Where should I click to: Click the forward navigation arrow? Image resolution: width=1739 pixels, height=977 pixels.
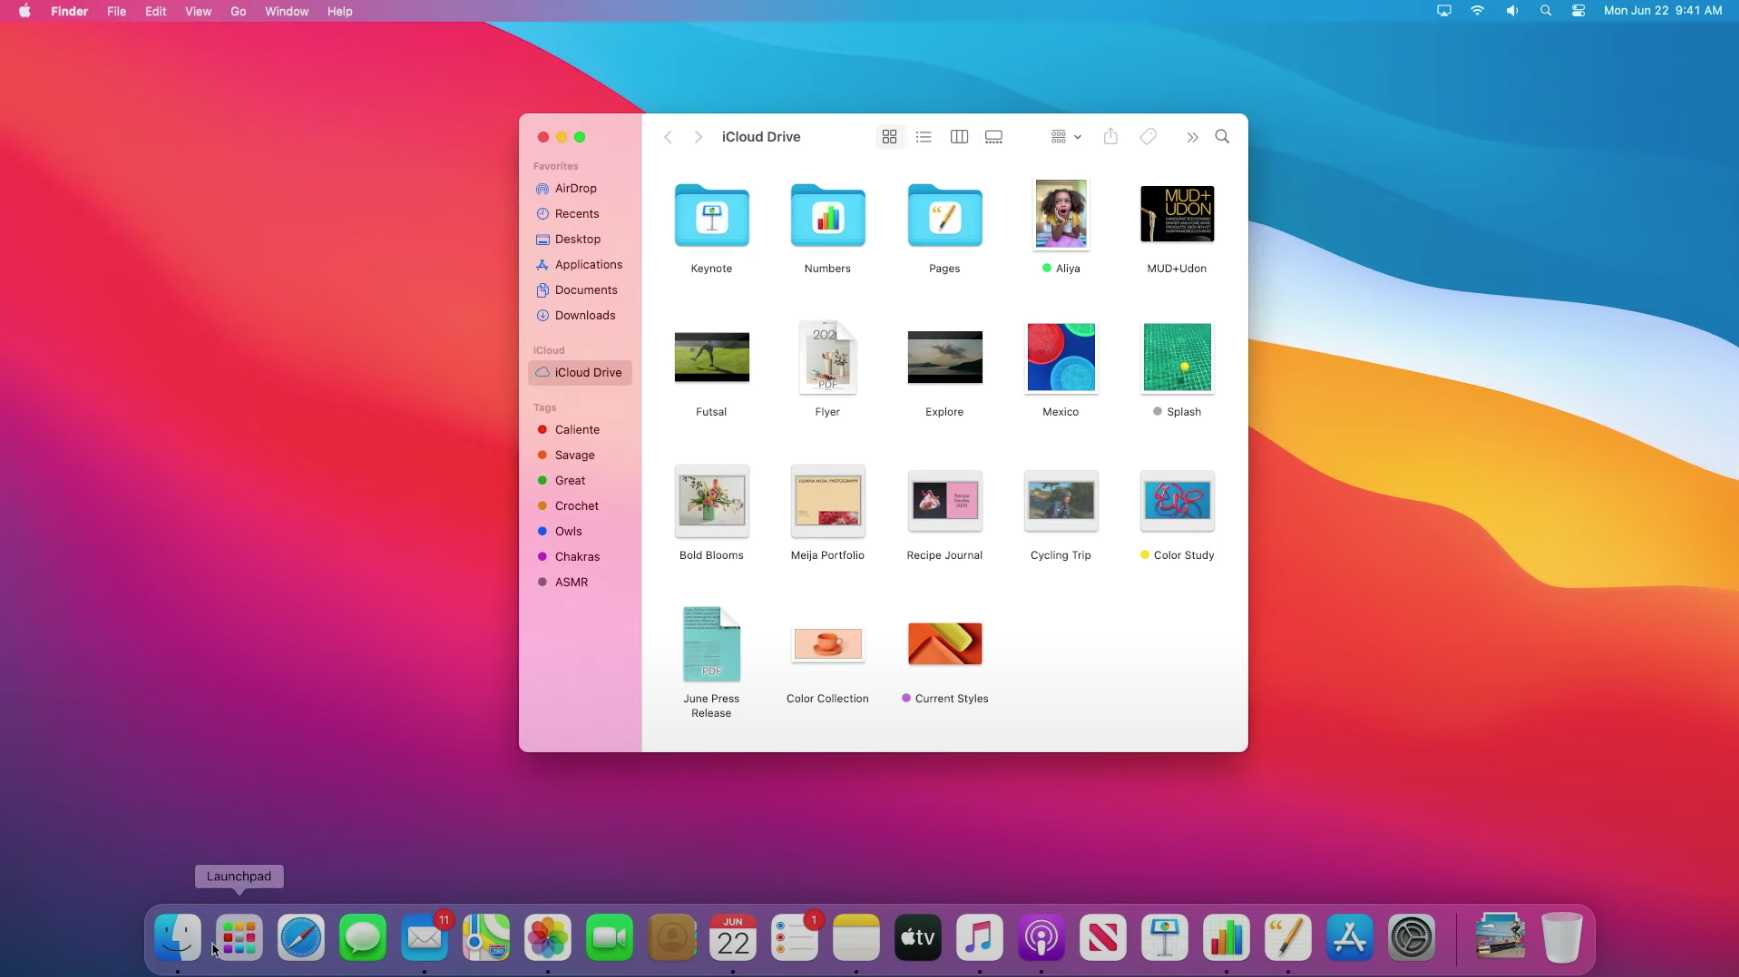(x=698, y=136)
